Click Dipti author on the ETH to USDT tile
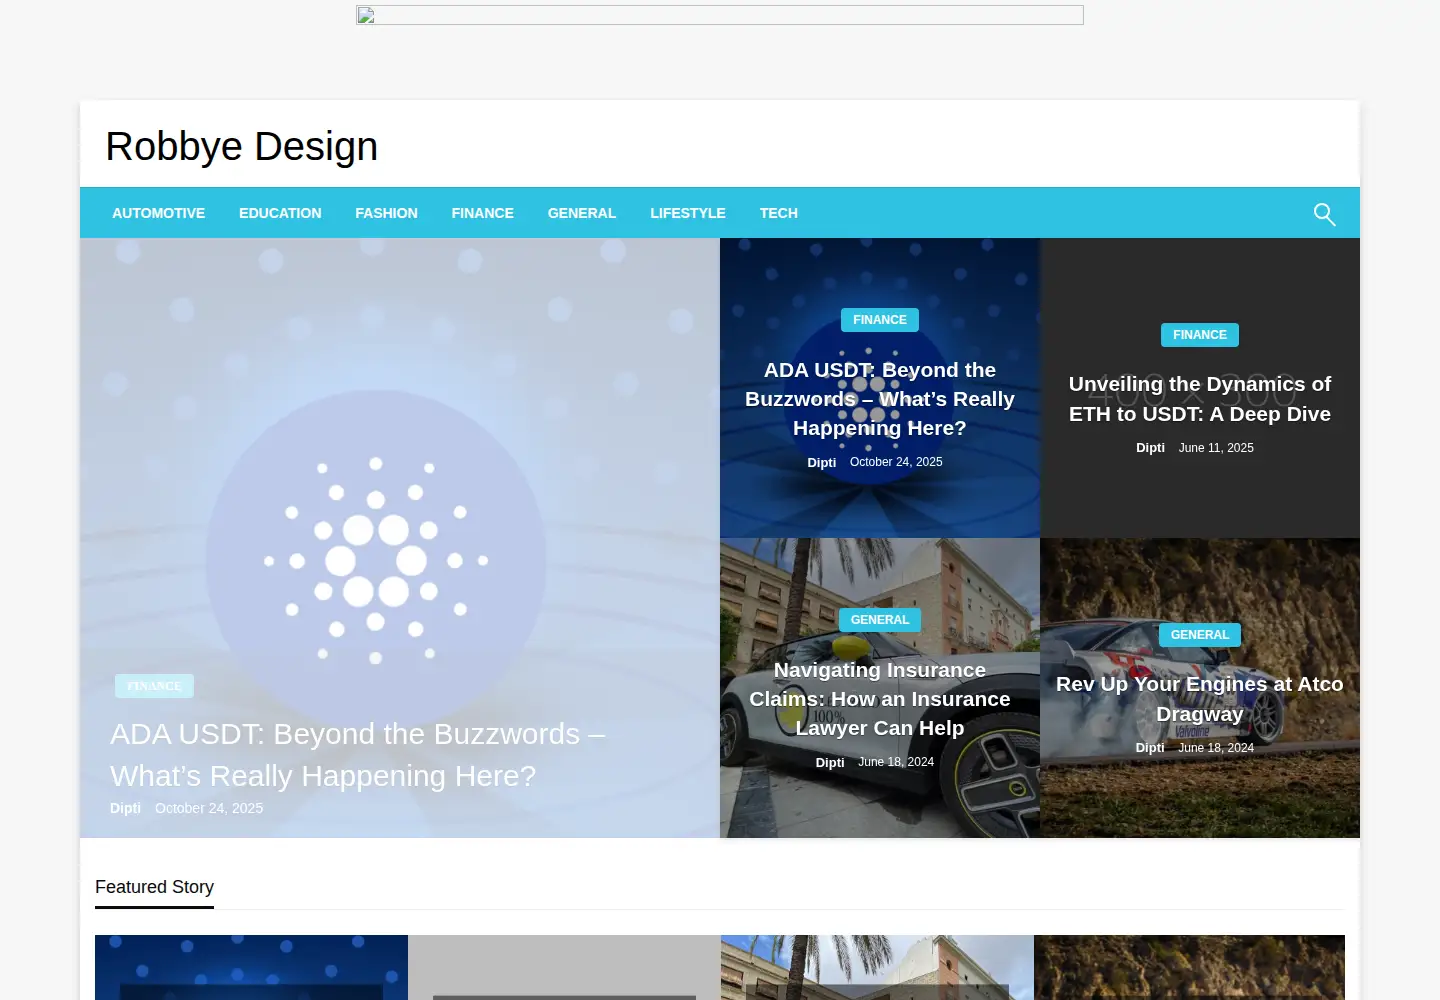The image size is (1440, 1000). pyautogui.click(x=1150, y=448)
